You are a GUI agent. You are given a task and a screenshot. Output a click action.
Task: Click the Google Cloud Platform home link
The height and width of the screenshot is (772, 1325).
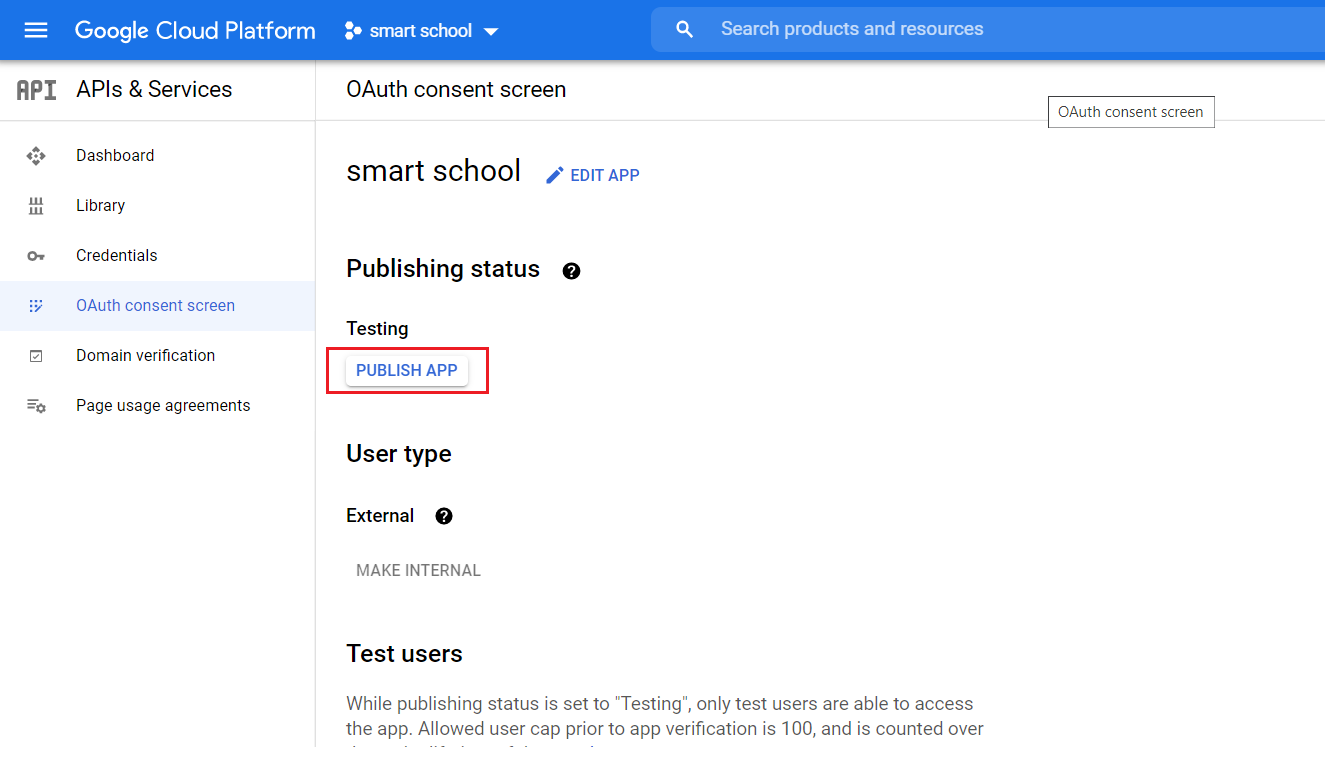click(194, 30)
